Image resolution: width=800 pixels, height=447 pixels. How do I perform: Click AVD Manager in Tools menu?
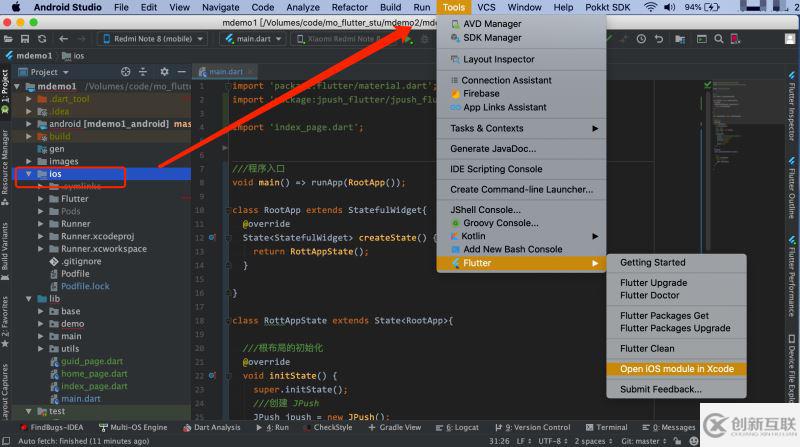(x=491, y=24)
